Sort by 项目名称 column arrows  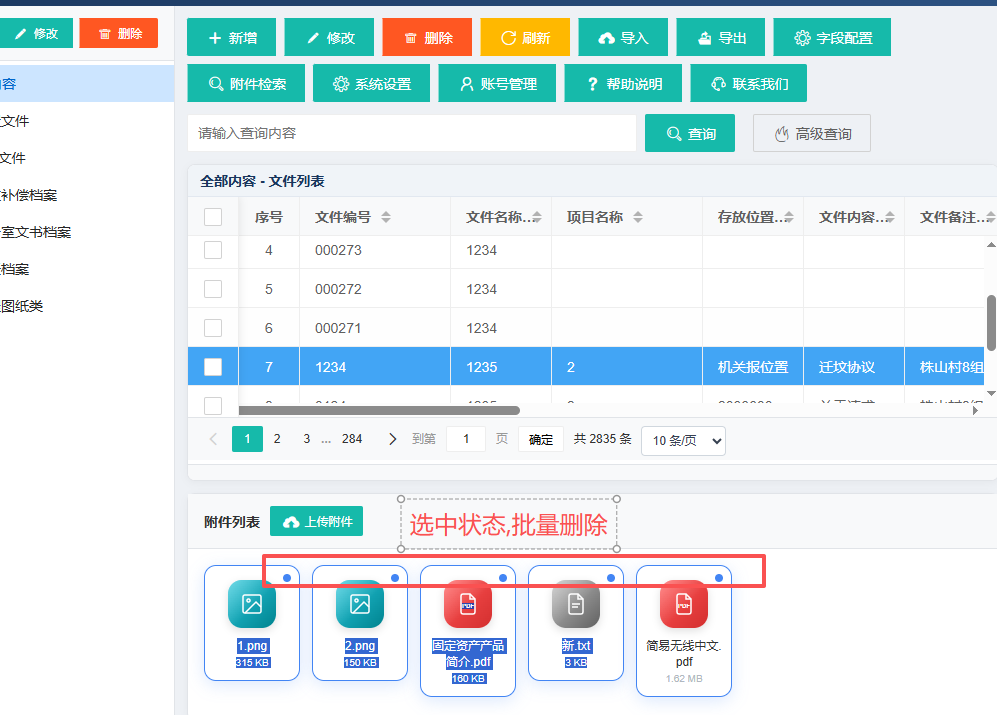(x=638, y=217)
